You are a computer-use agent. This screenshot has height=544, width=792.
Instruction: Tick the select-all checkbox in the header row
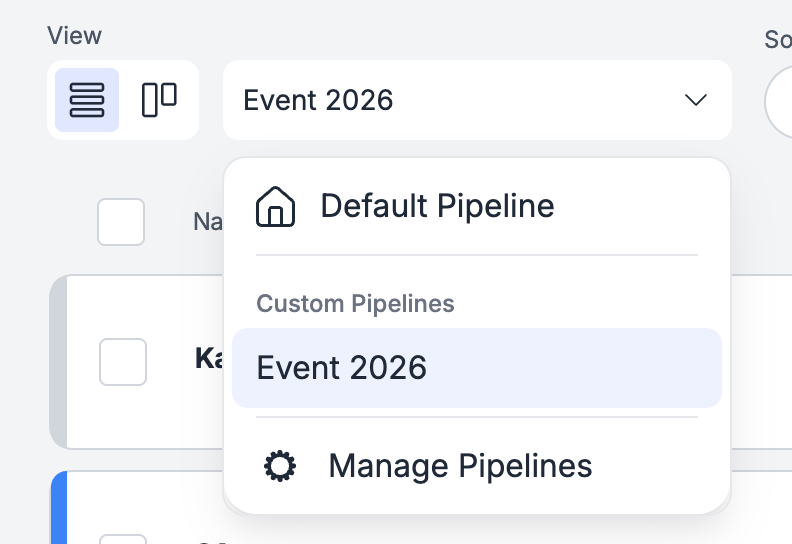coord(121,222)
